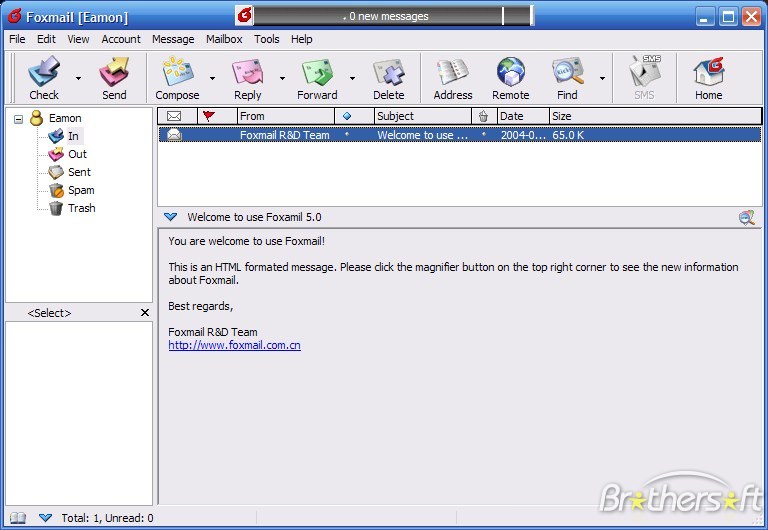
Task: Click the envelope status column header icon
Action: (174, 116)
